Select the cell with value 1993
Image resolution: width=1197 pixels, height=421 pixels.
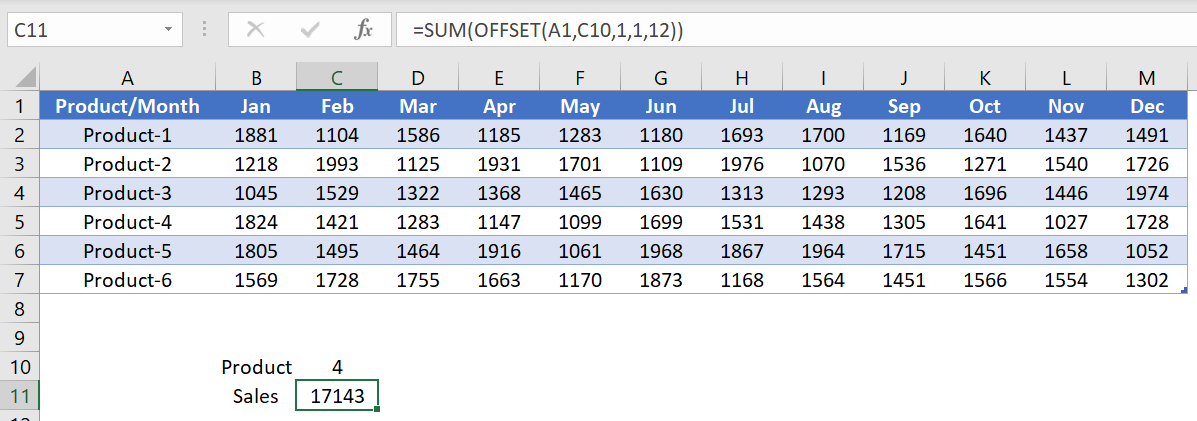(337, 164)
